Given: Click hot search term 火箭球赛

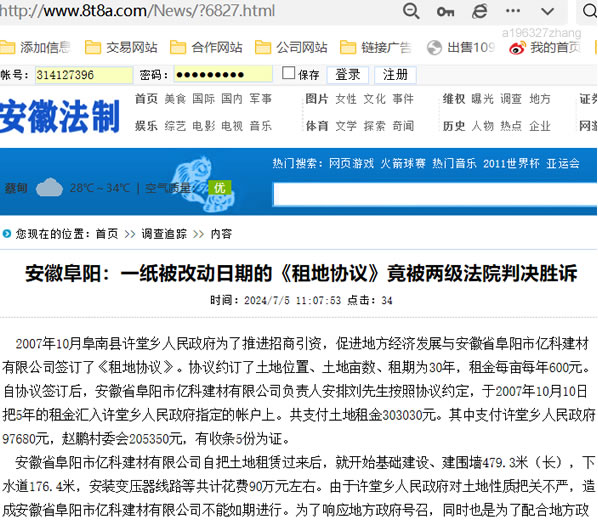Looking at the screenshot, I should 403,163.
